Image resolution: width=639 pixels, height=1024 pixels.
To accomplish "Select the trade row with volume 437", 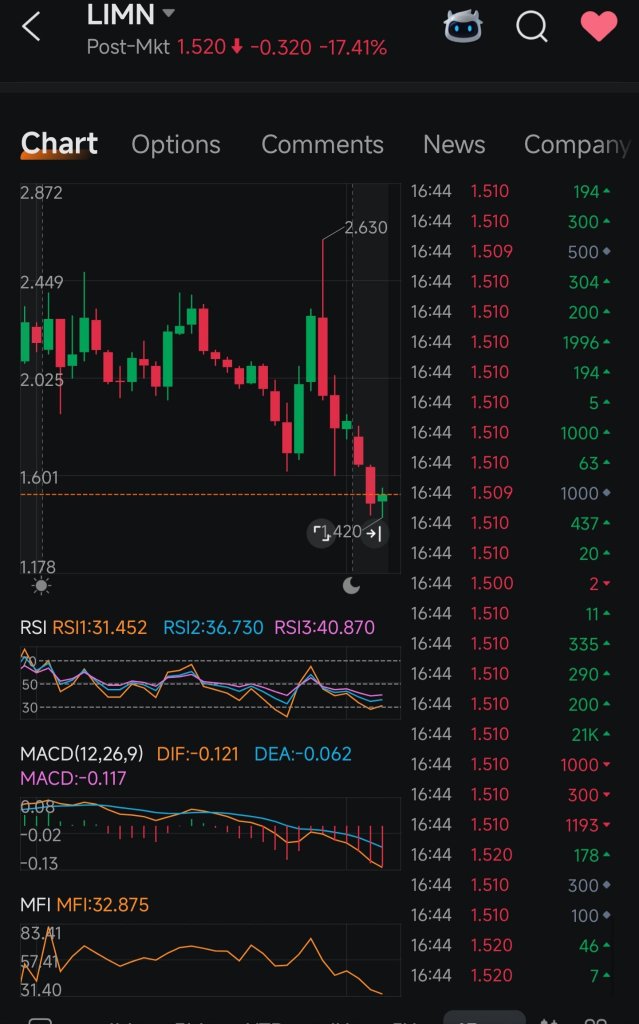I will [x=510, y=523].
